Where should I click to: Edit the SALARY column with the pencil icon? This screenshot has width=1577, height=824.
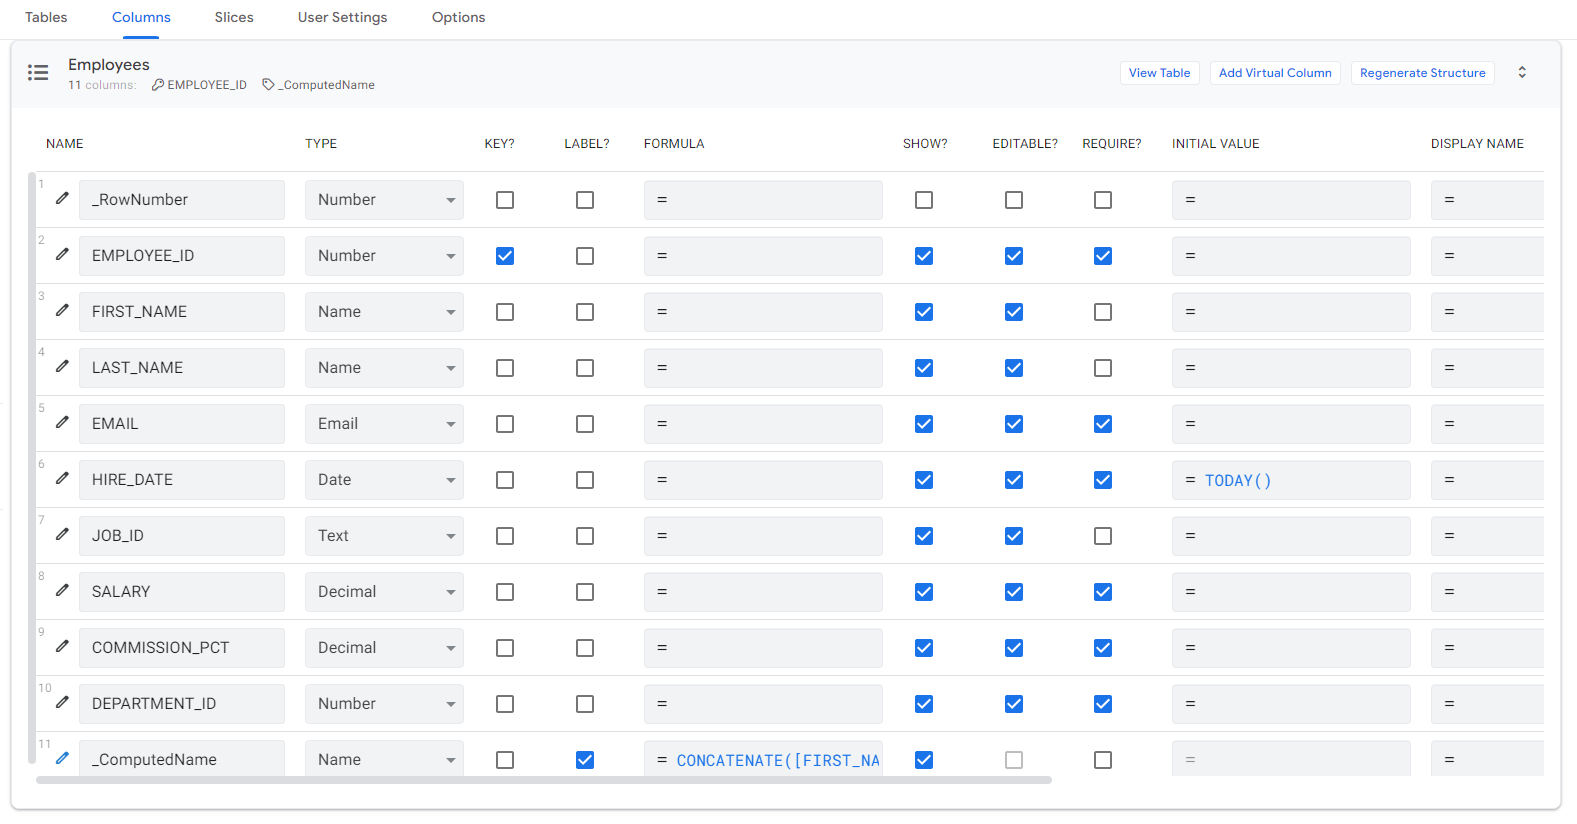(x=62, y=590)
